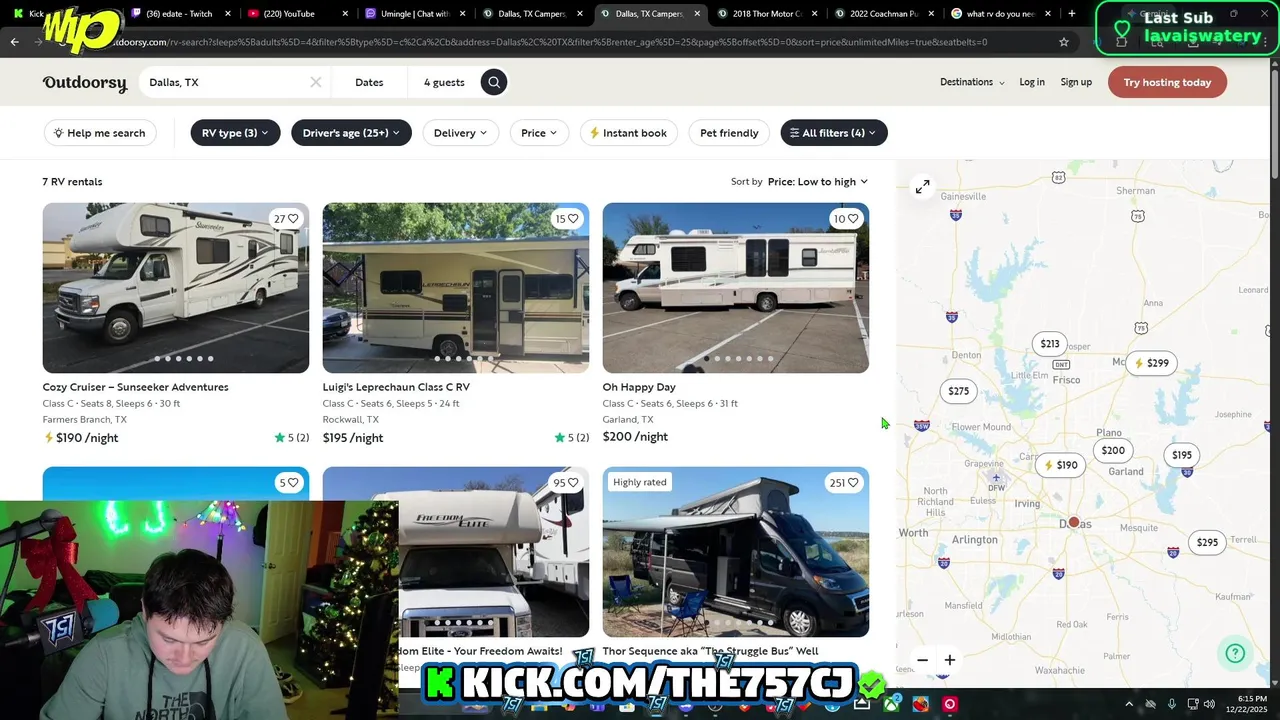Open RV type (3) filter
This screenshot has width=1280, height=720.
point(235,133)
